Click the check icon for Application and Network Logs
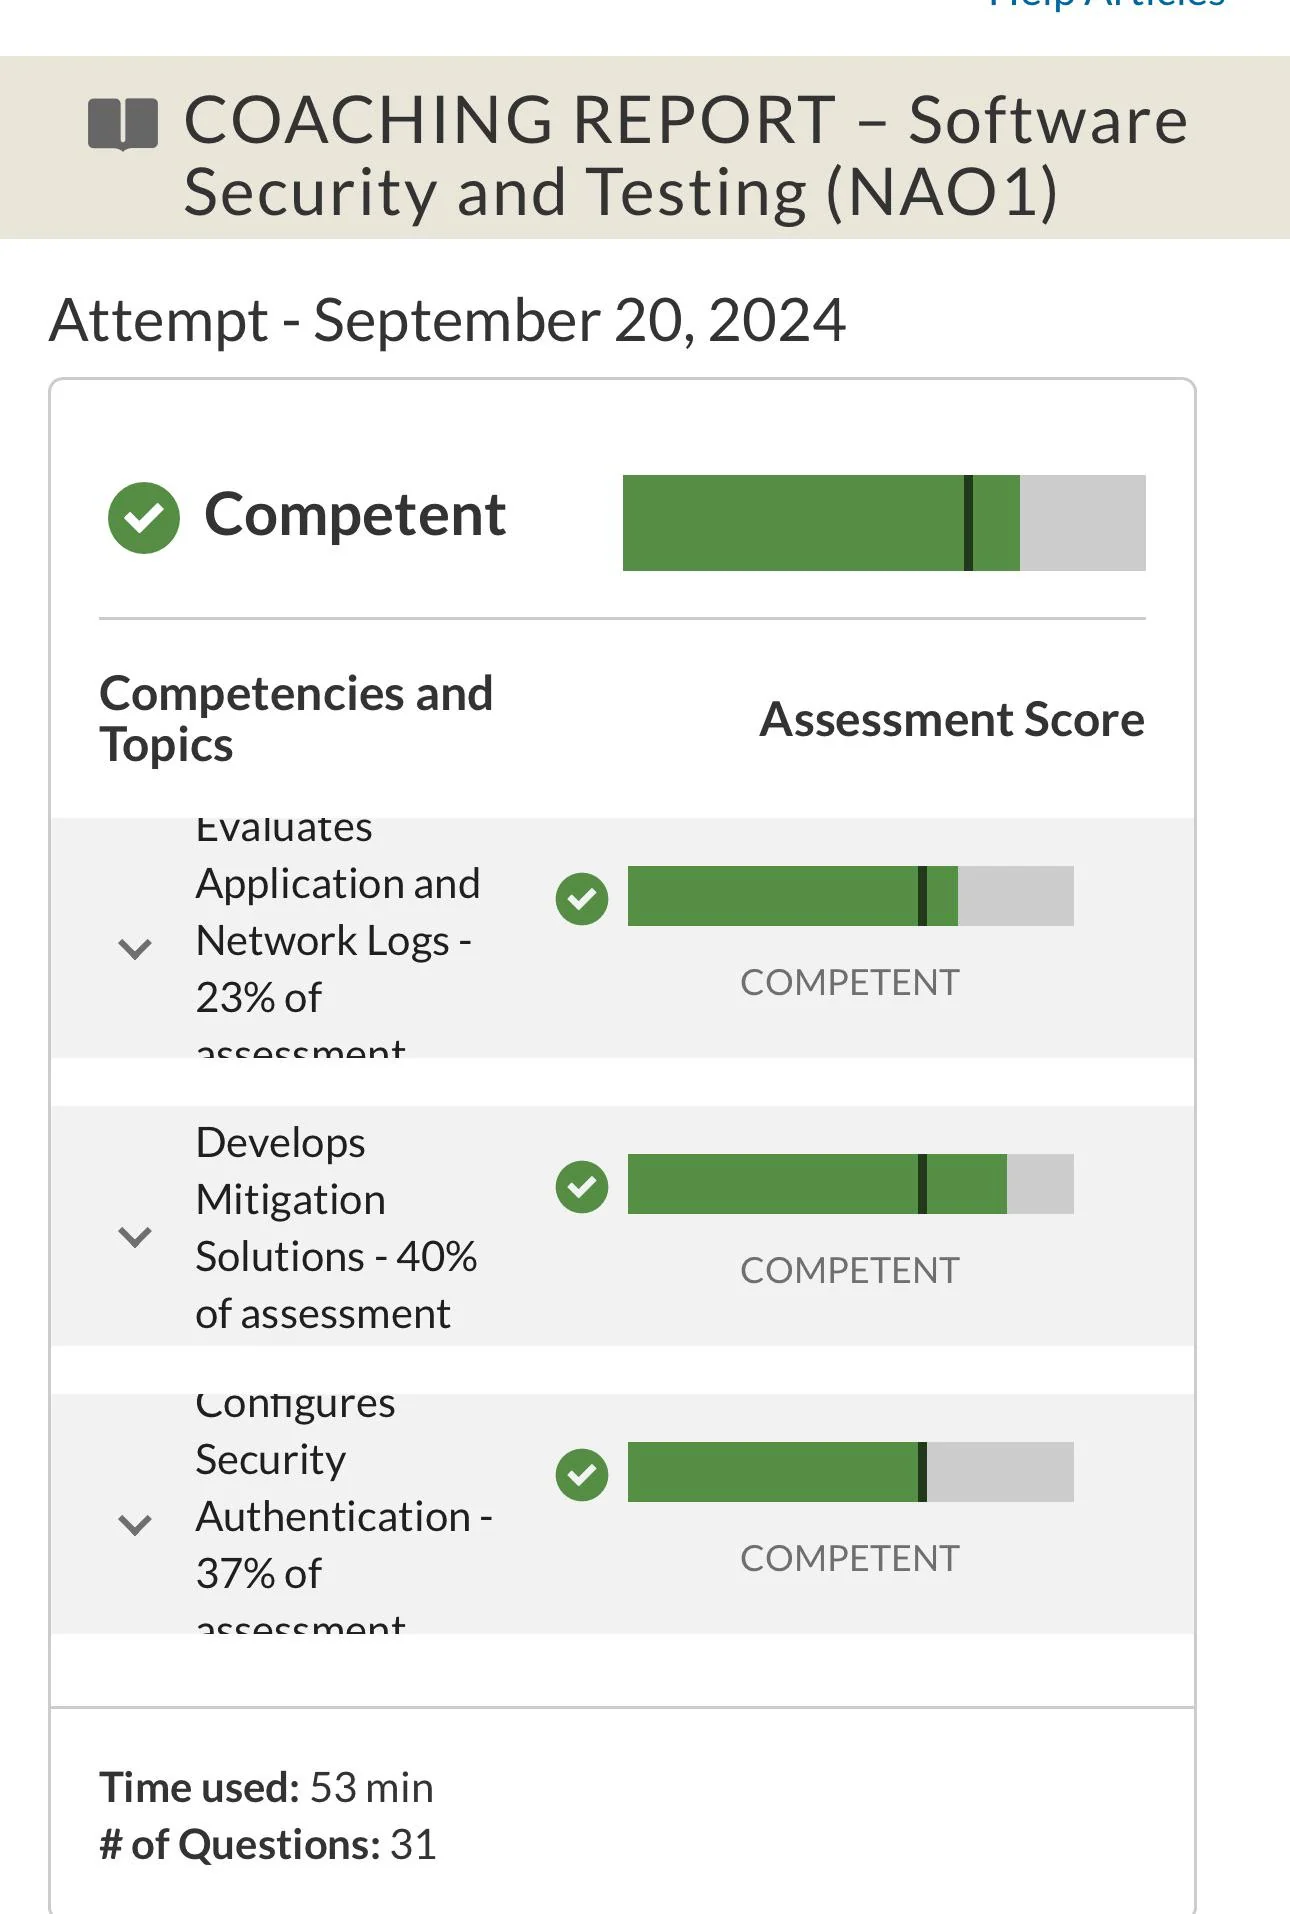The width and height of the screenshot is (1290, 1914). point(582,898)
